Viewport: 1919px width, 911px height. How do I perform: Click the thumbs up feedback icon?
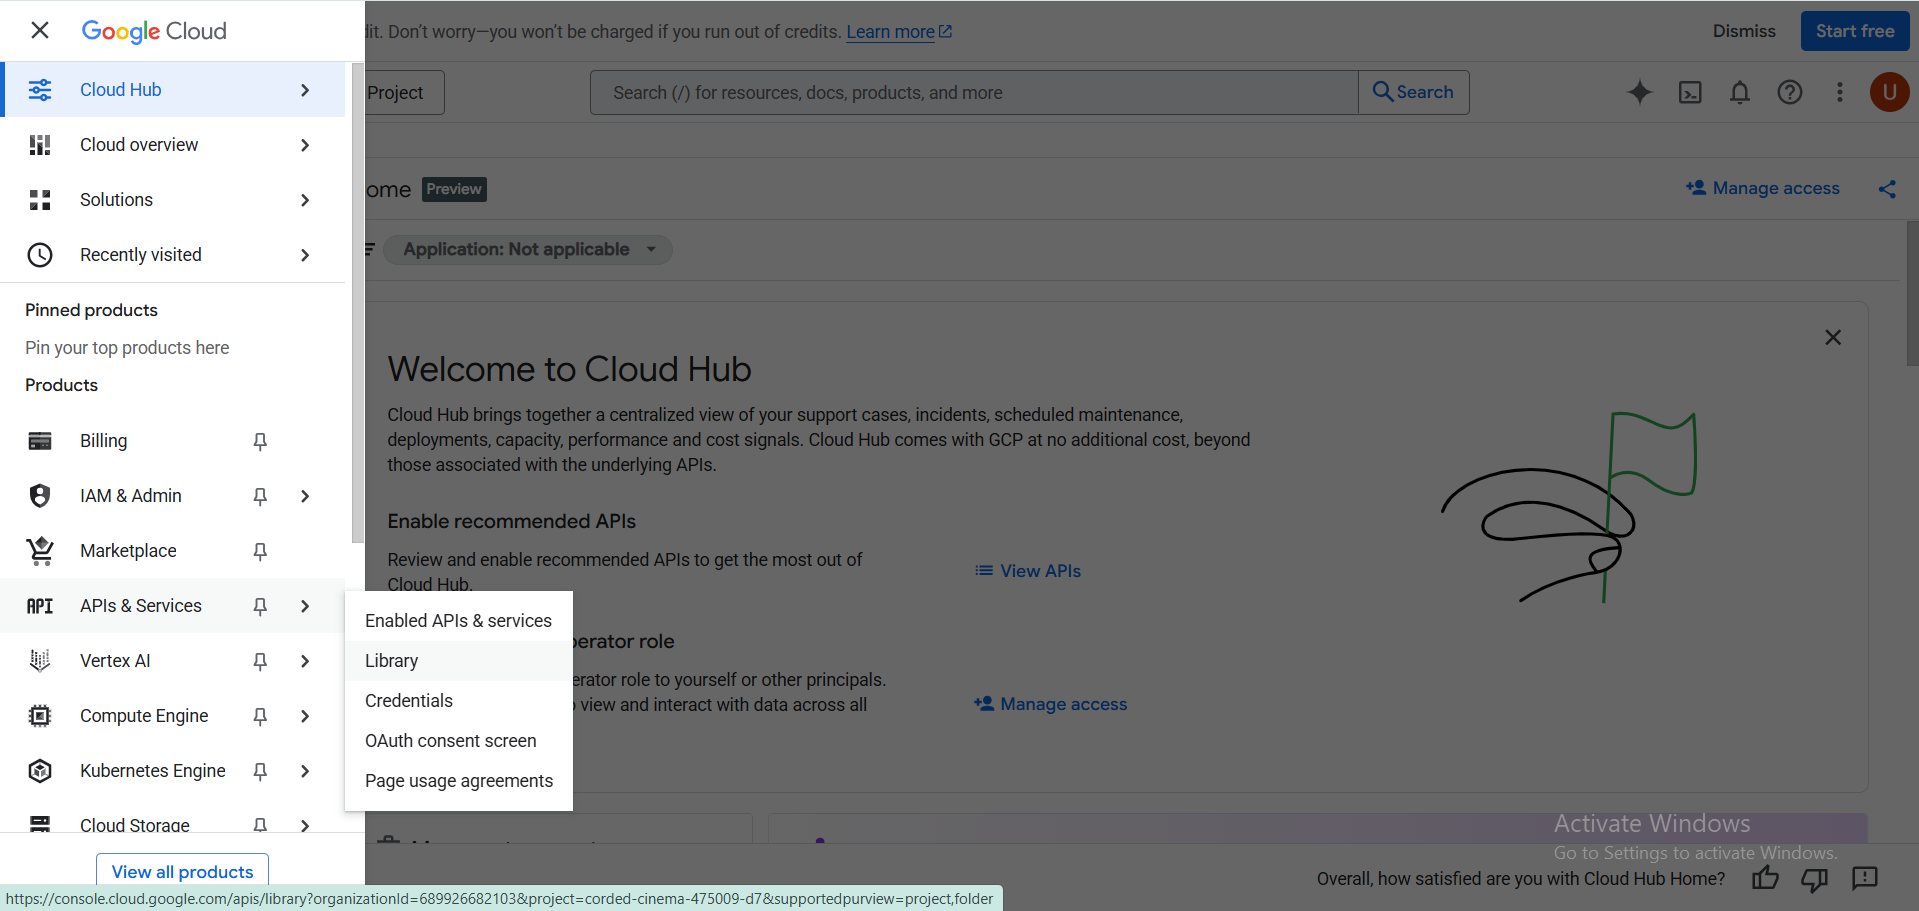(1765, 878)
